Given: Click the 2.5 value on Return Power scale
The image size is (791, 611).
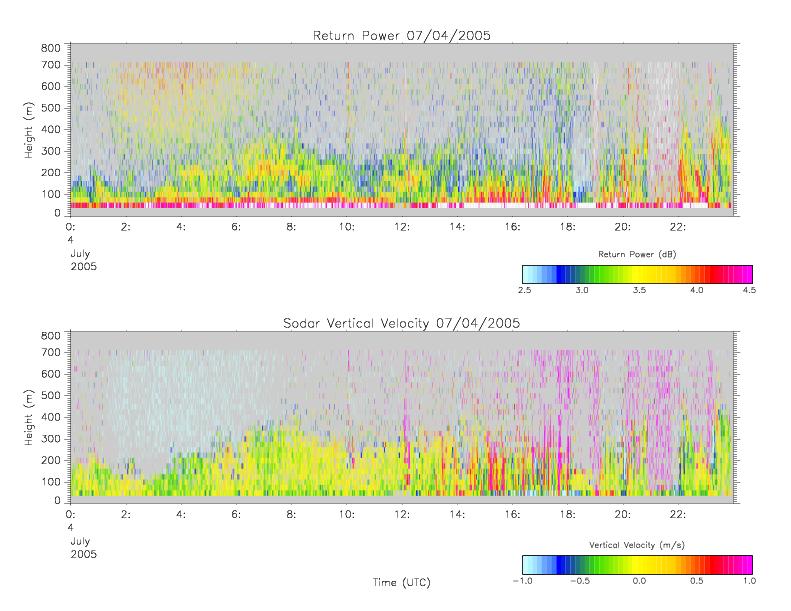Looking at the screenshot, I should tap(524, 290).
